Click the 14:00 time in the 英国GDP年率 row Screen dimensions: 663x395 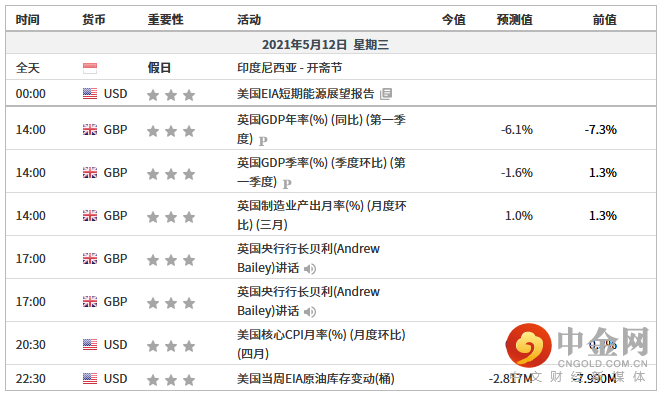point(30,129)
